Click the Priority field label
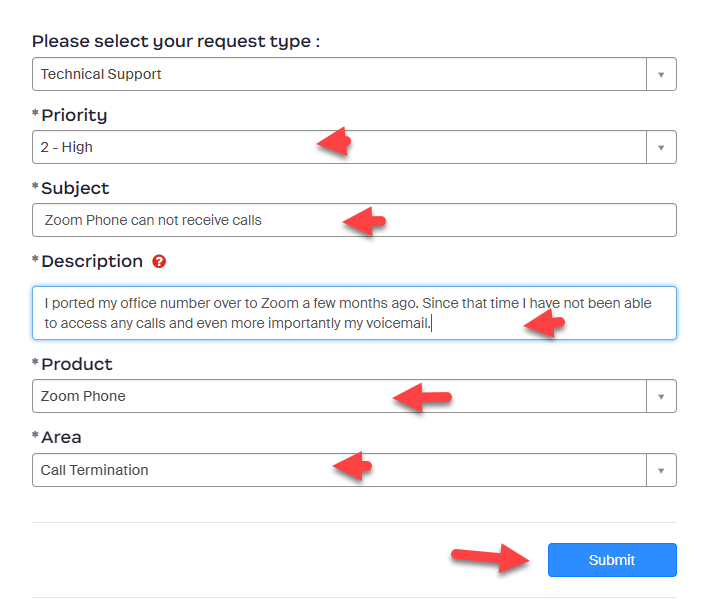The width and height of the screenshot is (702, 609). [74, 115]
